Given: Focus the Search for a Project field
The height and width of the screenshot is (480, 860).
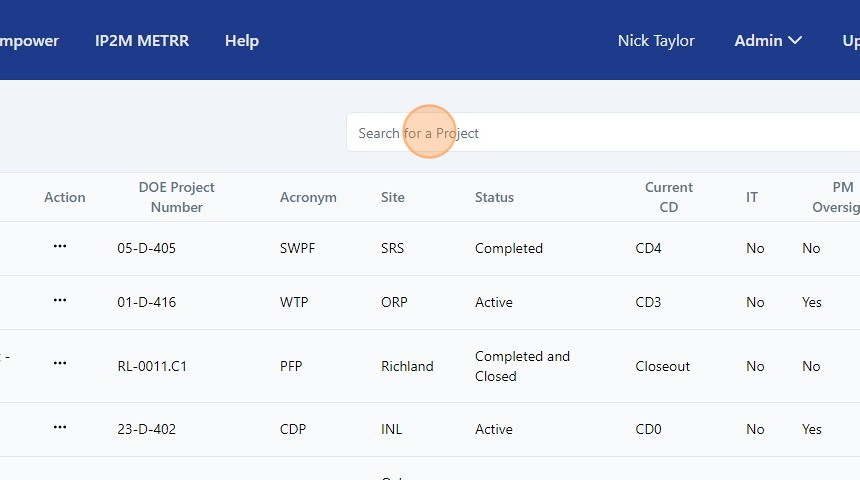Looking at the screenshot, I should point(600,133).
